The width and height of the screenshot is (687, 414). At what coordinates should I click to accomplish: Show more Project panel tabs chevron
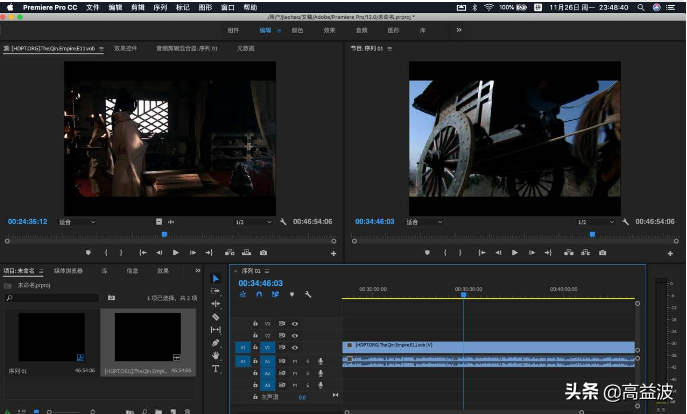tap(198, 271)
